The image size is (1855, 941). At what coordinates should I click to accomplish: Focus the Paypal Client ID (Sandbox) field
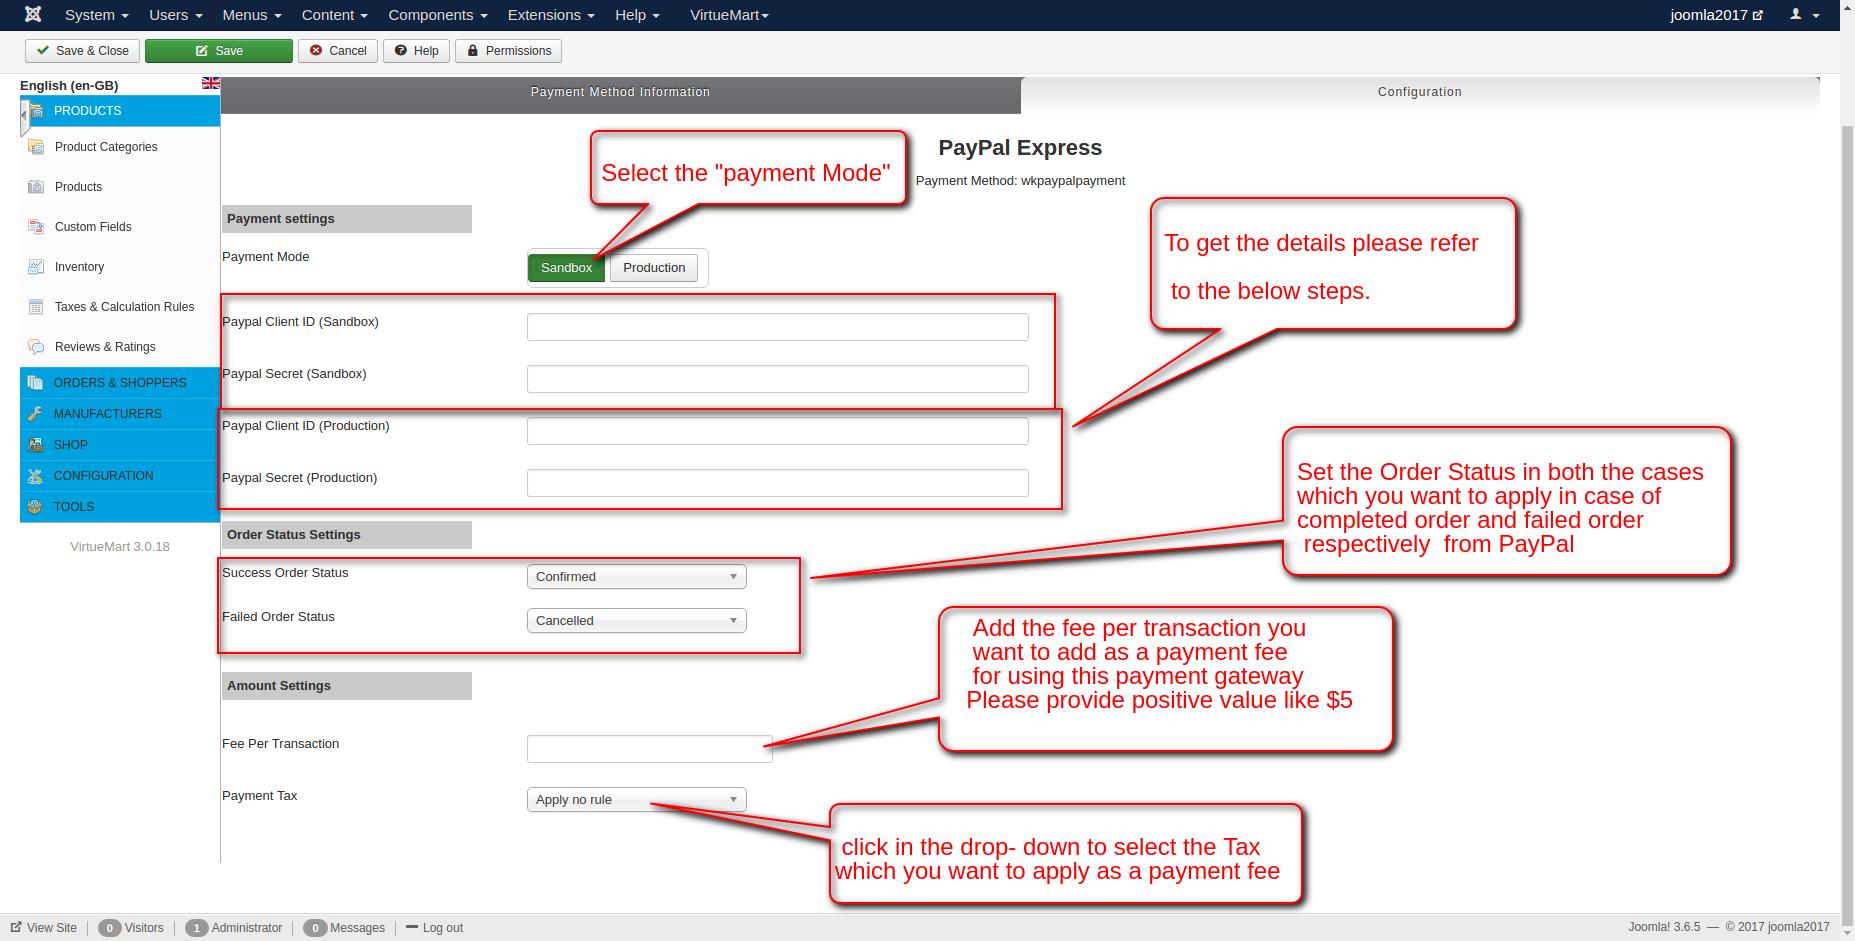pos(778,327)
